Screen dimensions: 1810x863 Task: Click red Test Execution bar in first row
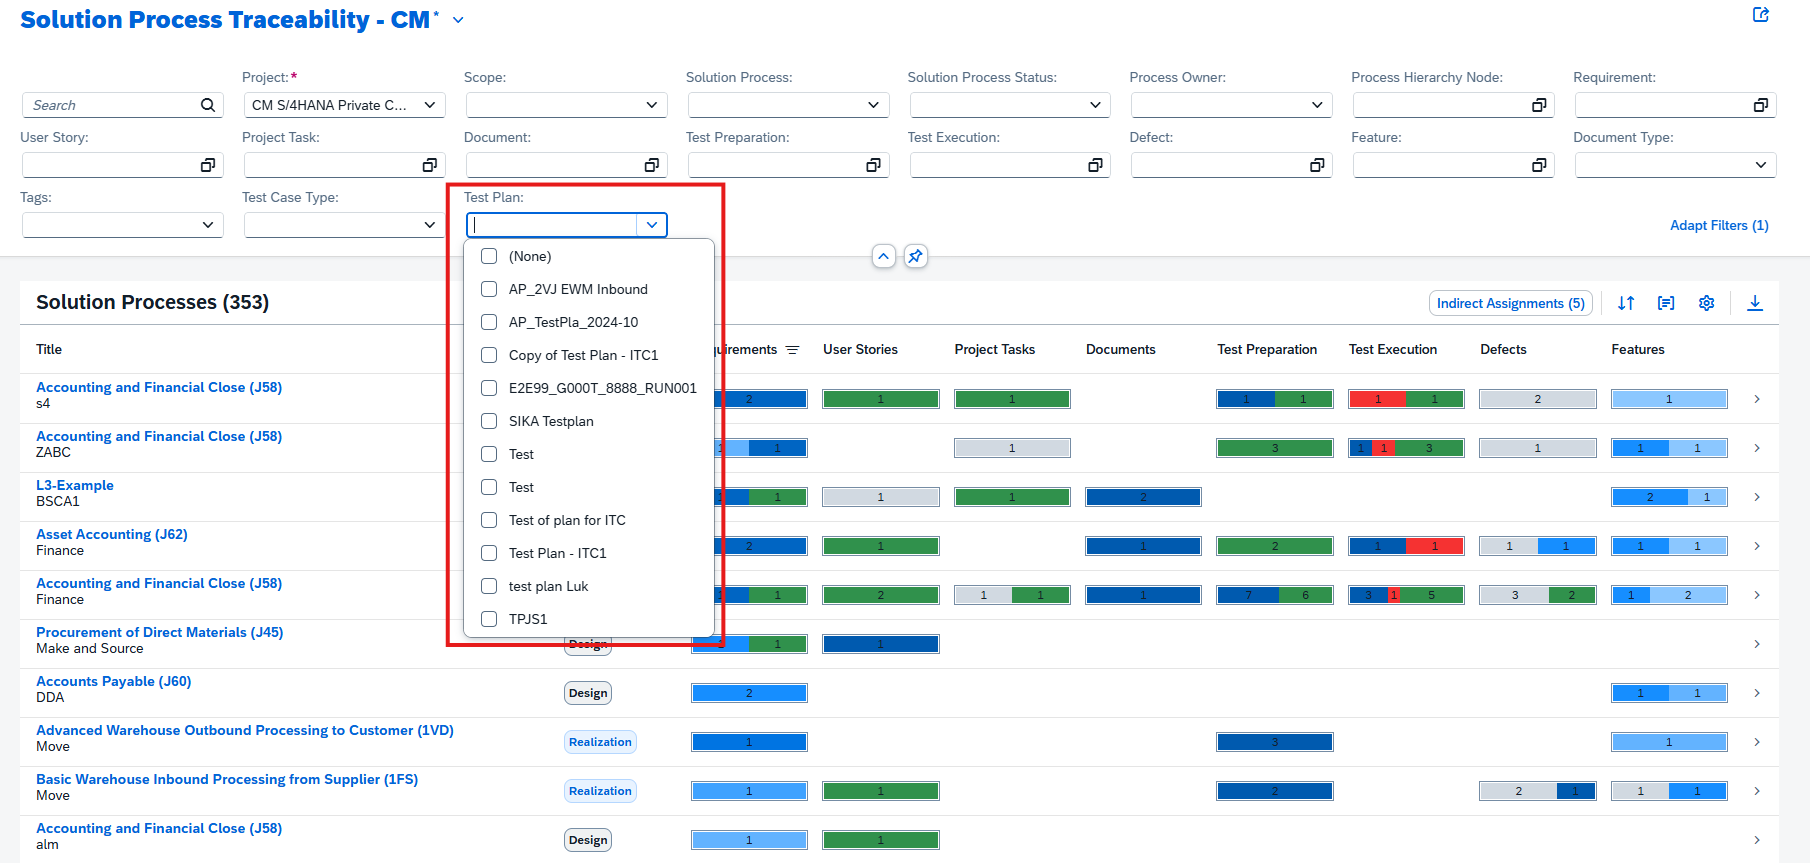1377,399
